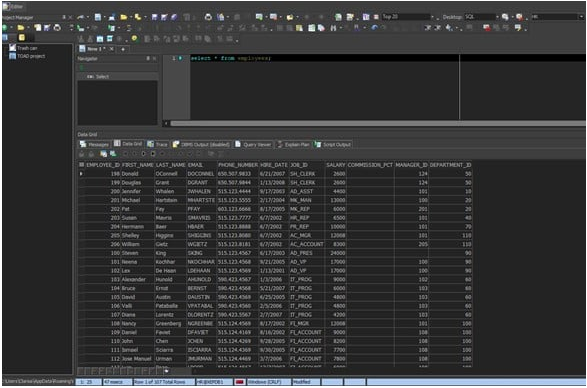Switch to the Messages tab
This screenshot has width=587, height=388.
pyautogui.click(x=95, y=145)
